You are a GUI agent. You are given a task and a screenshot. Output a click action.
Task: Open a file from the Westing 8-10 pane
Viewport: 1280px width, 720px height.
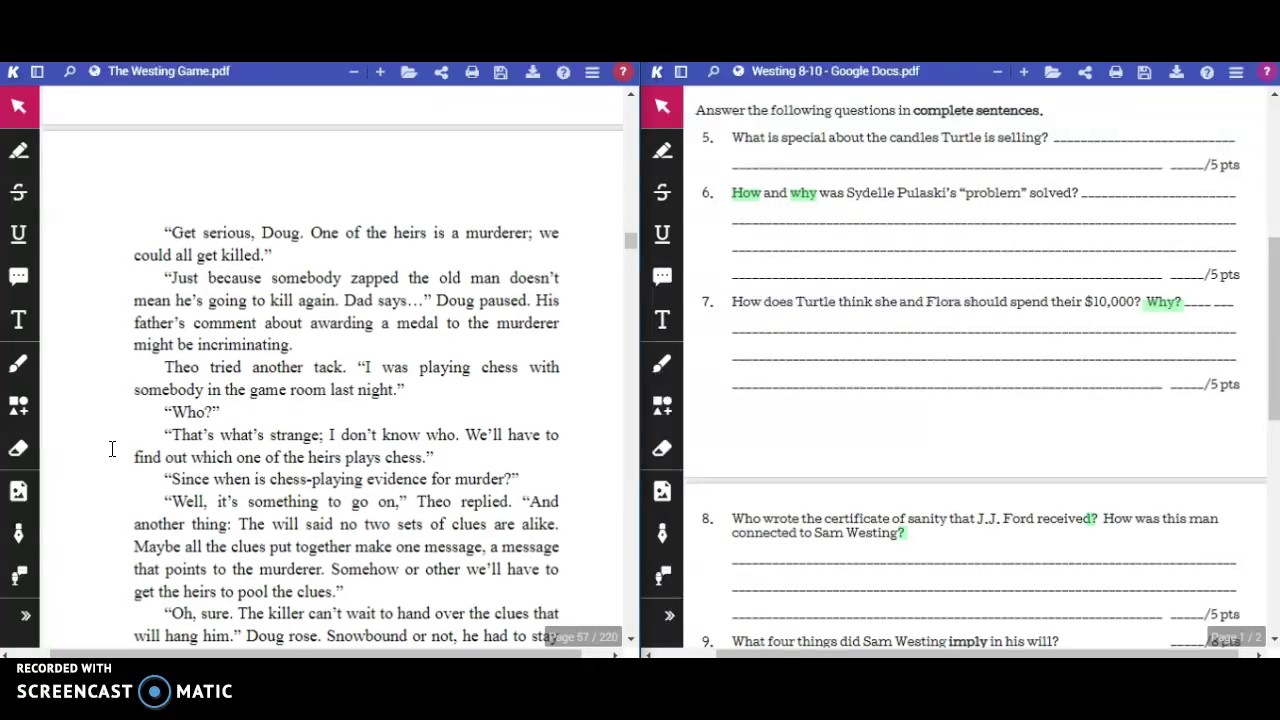pos(1053,72)
